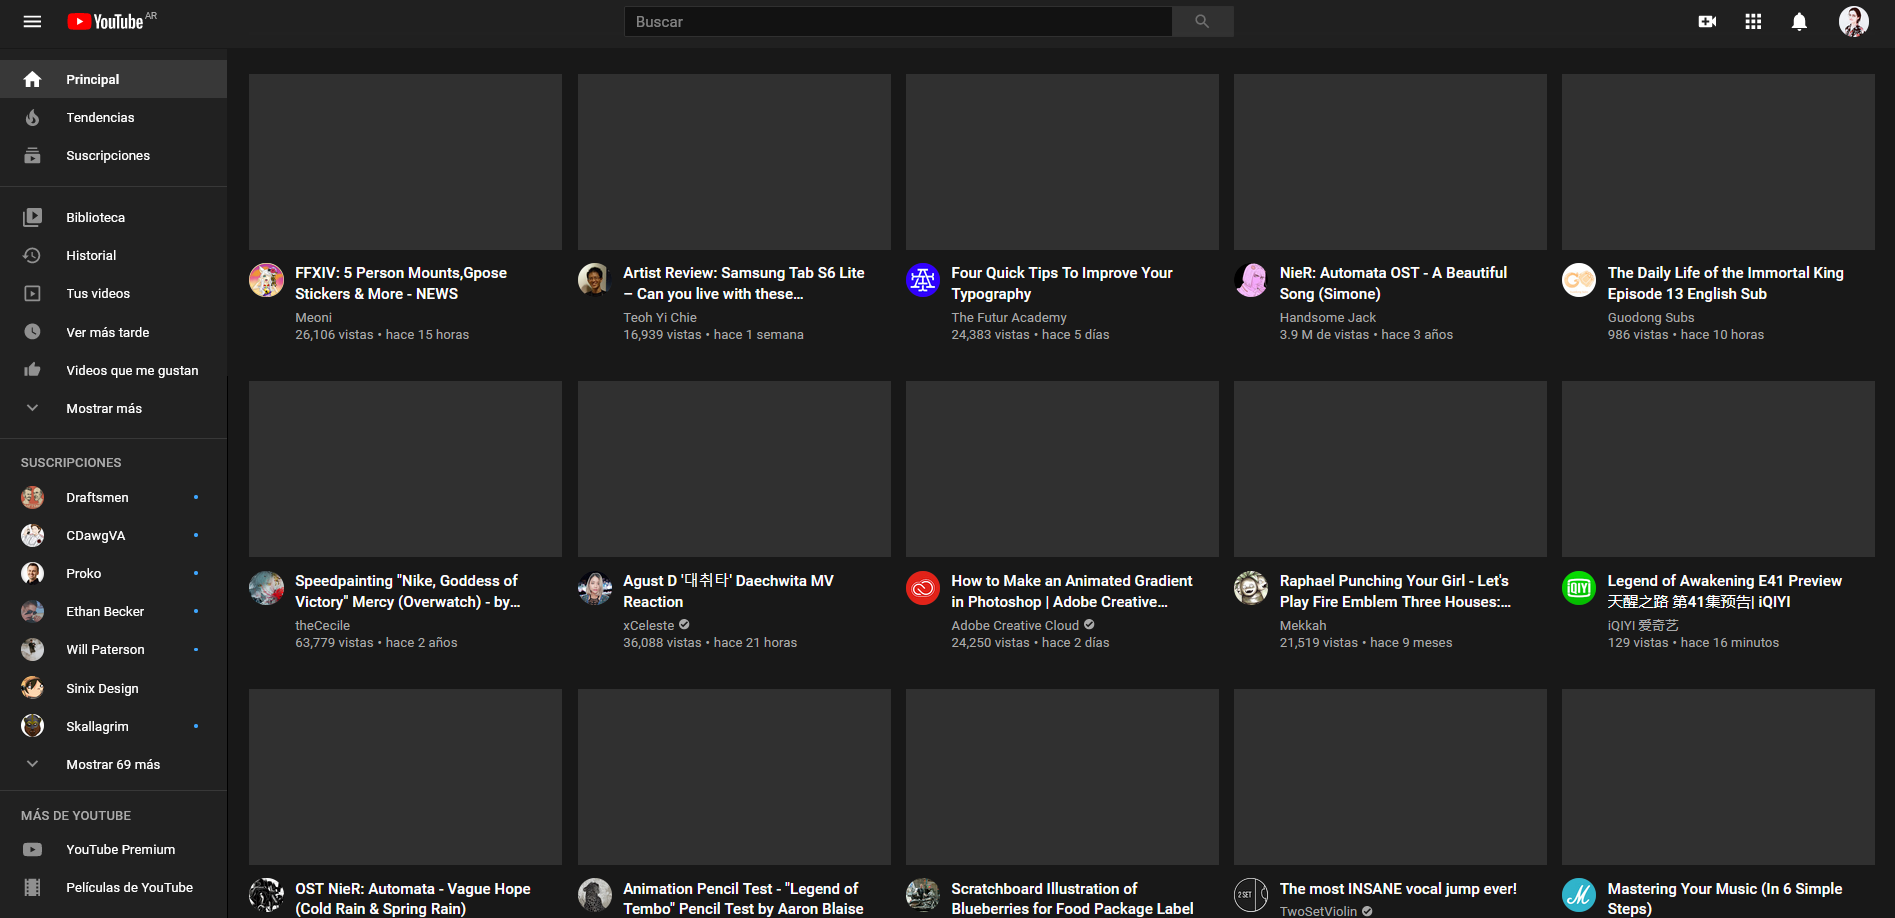The width and height of the screenshot is (1895, 918).
Task: Open the Ethan Becker subscription
Action: click(113, 611)
